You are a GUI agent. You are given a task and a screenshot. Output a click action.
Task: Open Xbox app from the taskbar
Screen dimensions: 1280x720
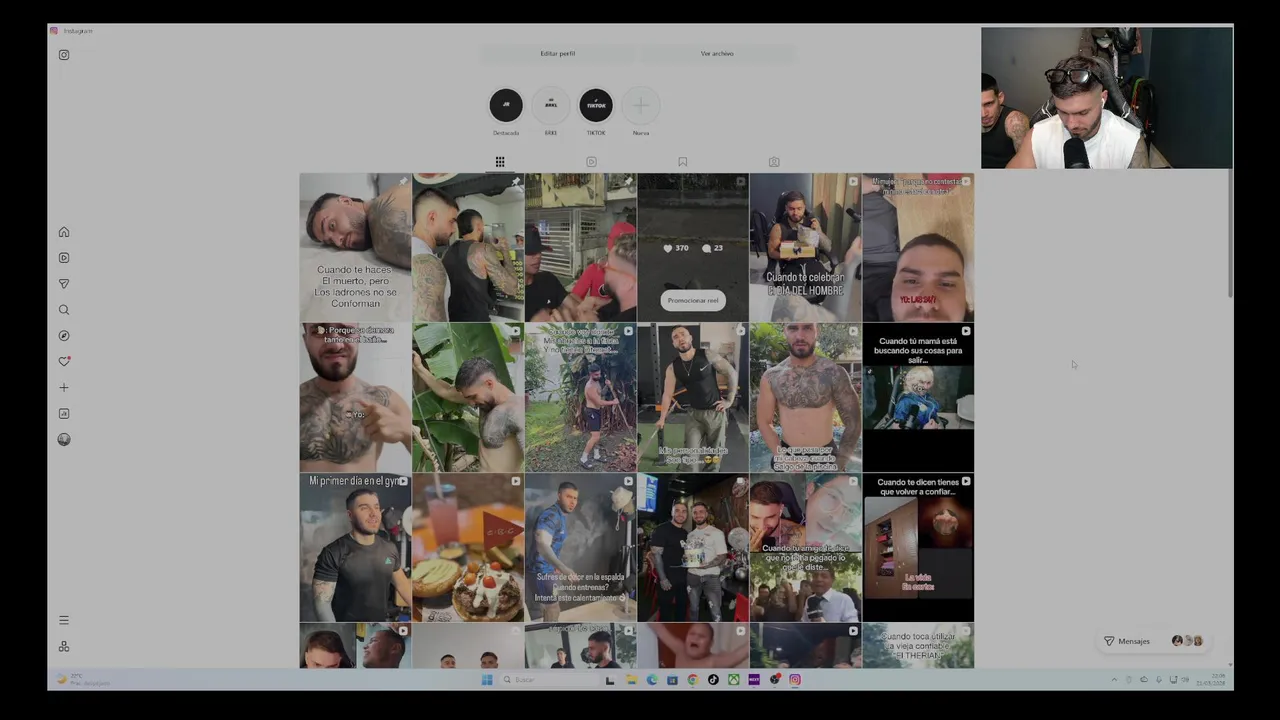(x=733, y=680)
